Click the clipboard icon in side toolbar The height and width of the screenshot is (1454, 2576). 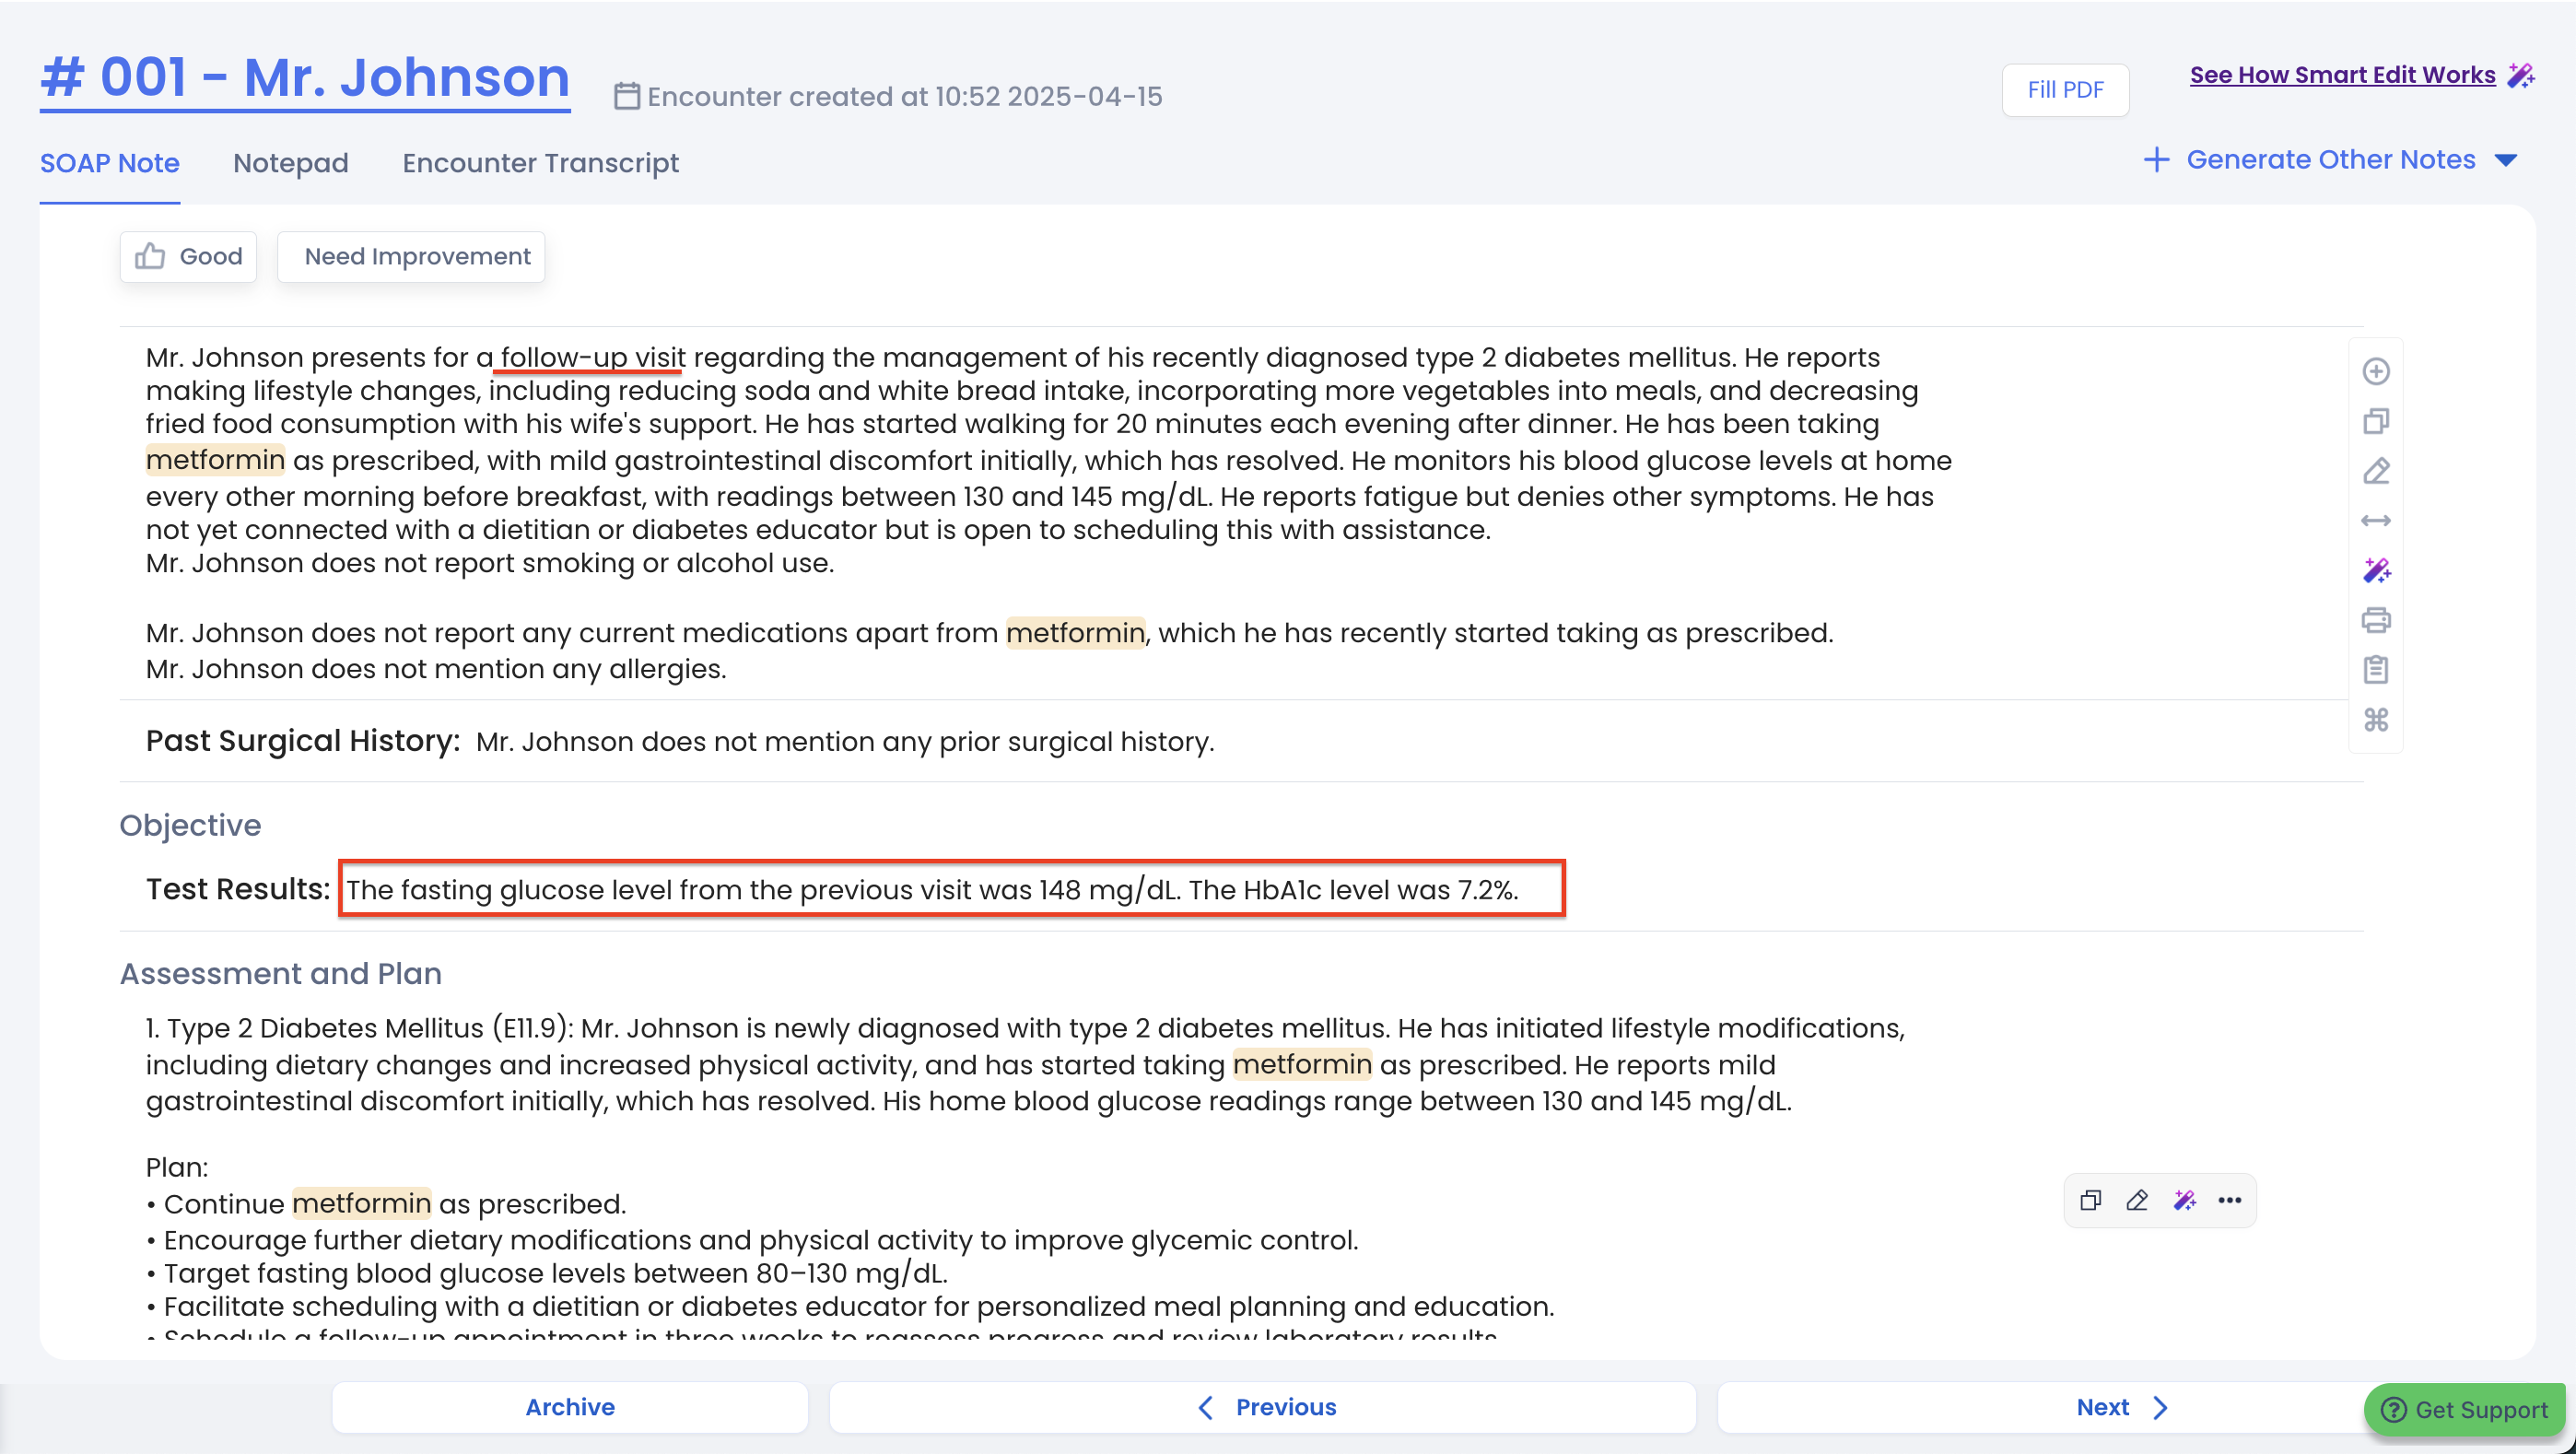(2376, 670)
